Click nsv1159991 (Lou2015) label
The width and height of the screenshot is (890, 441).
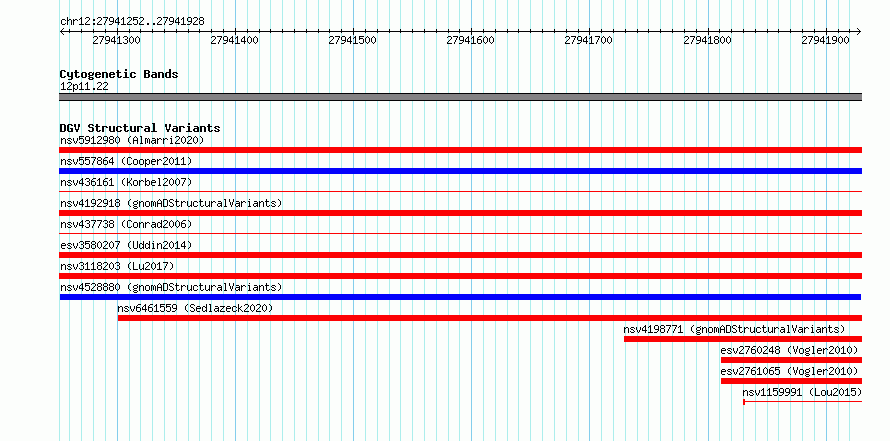[x=802, y=392]
